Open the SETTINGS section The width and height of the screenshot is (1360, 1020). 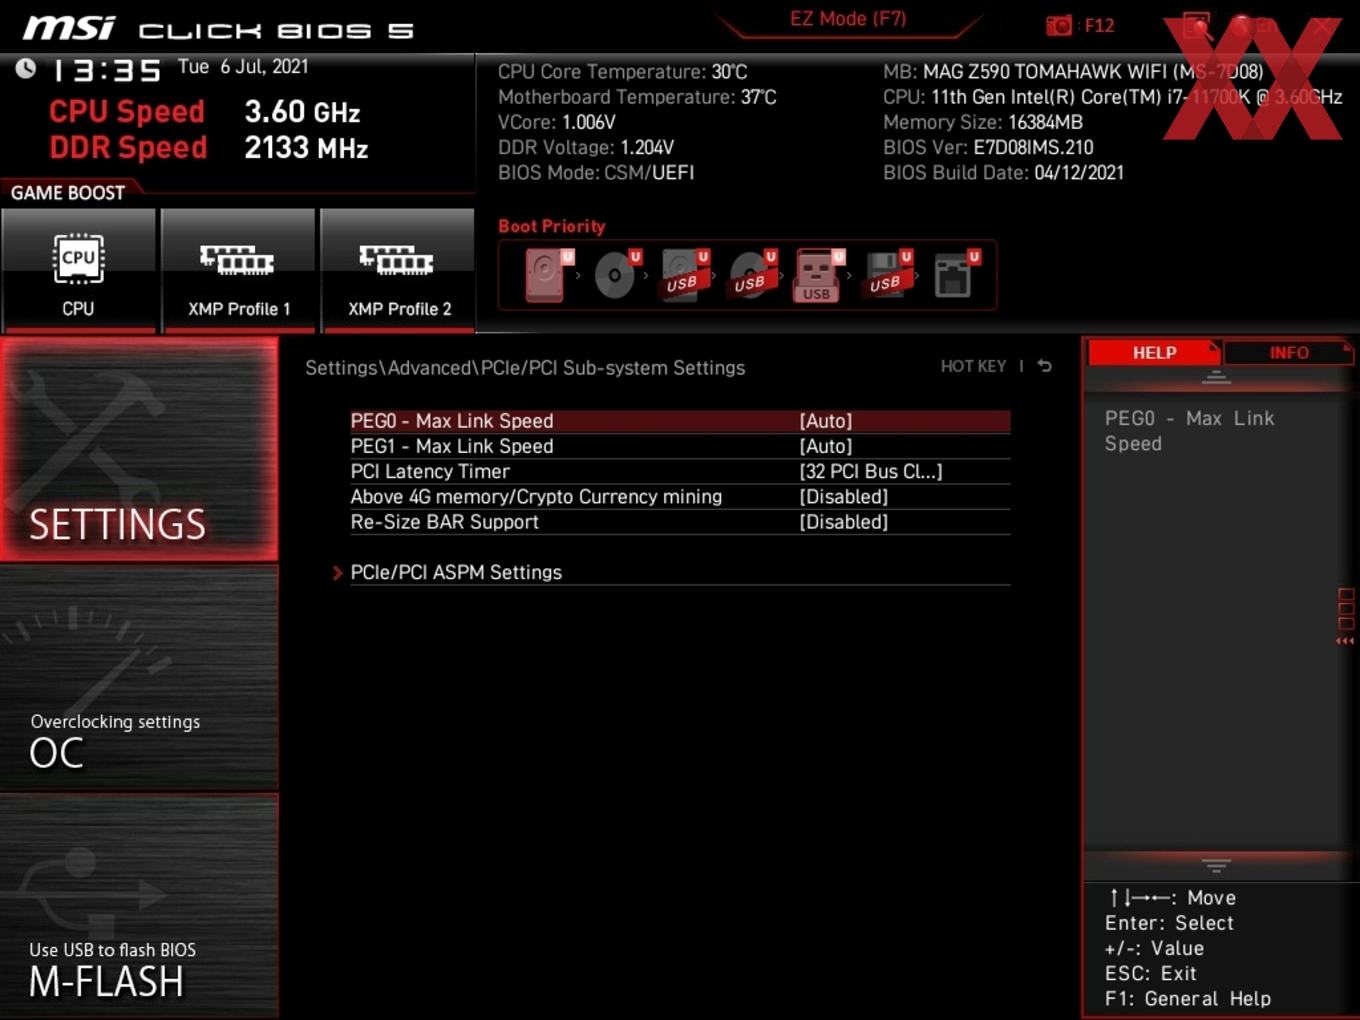139,449
